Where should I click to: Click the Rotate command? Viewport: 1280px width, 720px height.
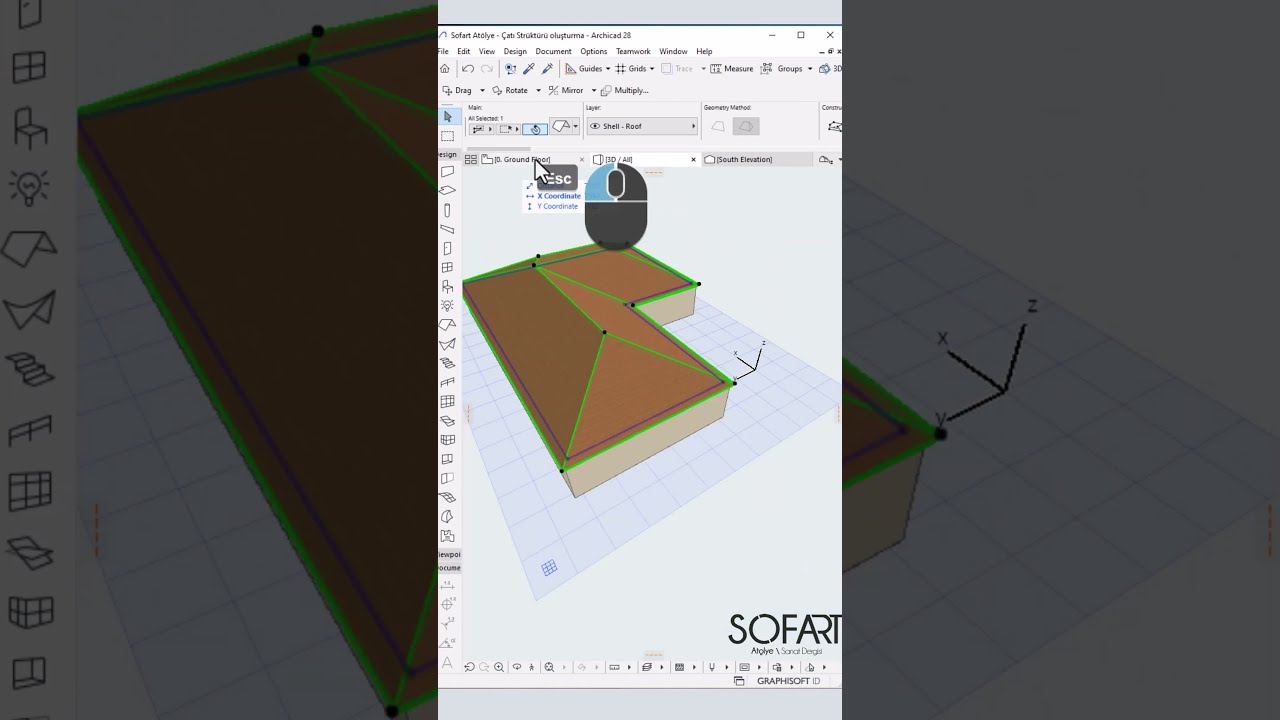(510, 90)
